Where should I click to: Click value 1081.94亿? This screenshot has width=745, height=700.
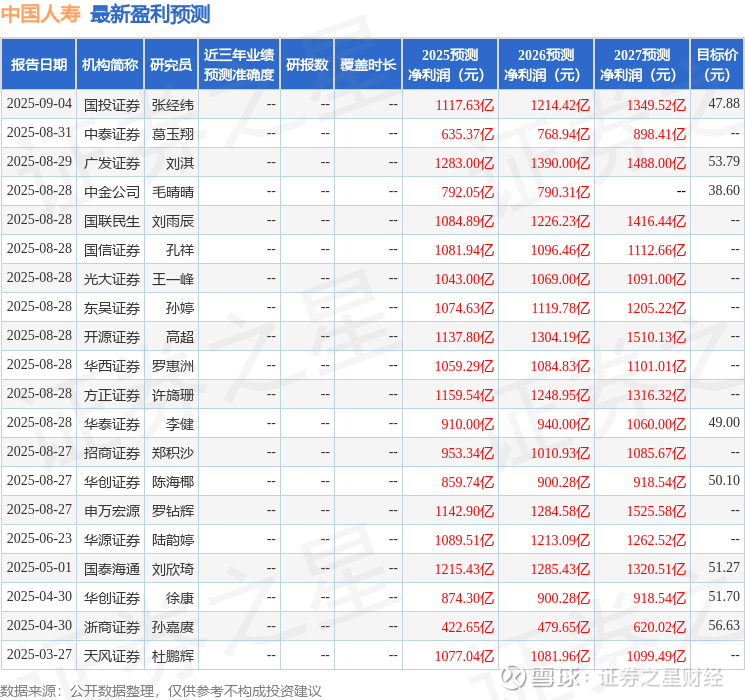point(465,250)
